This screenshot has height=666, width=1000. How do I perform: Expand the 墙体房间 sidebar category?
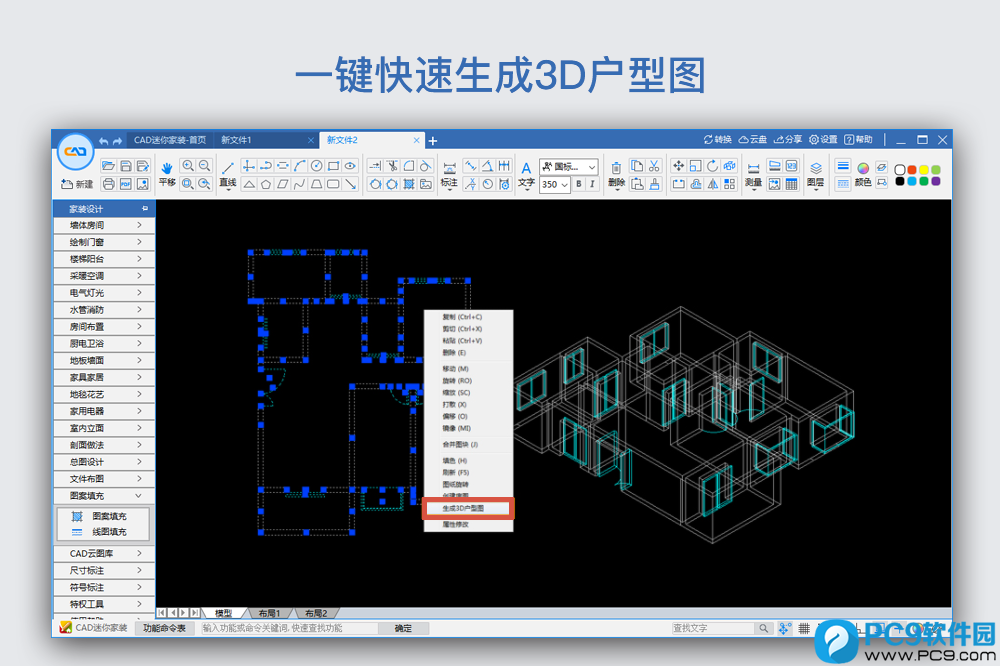tap(104, 225)
